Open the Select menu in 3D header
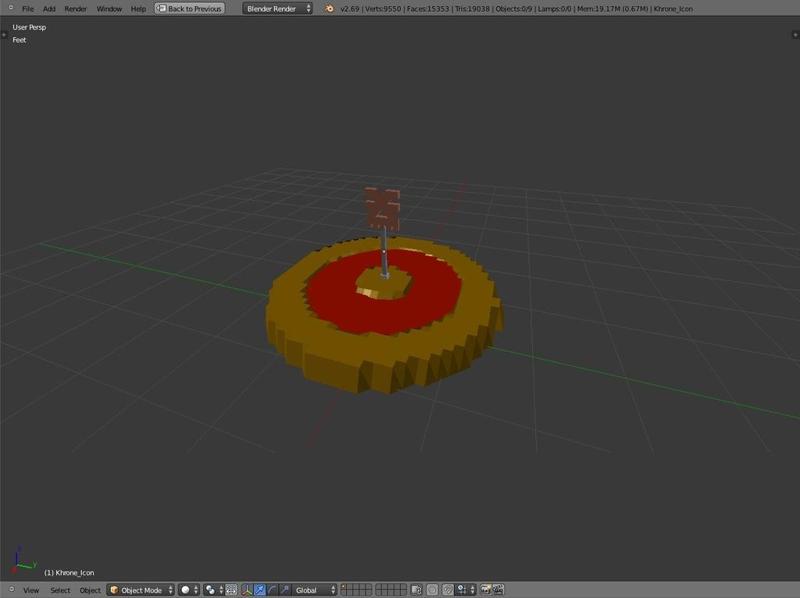Image resolution: width=800 pixels, height=598 pixels. (60, 590)
